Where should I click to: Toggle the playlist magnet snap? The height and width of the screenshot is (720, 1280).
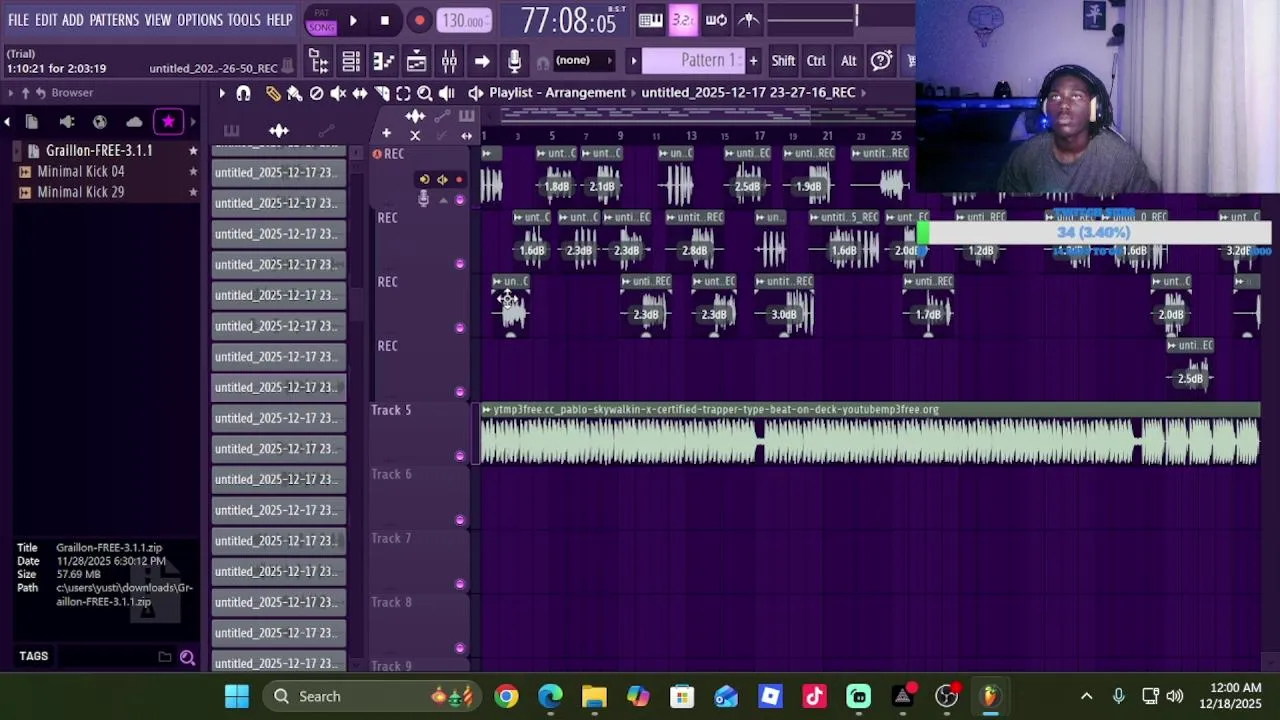[243, 93]
